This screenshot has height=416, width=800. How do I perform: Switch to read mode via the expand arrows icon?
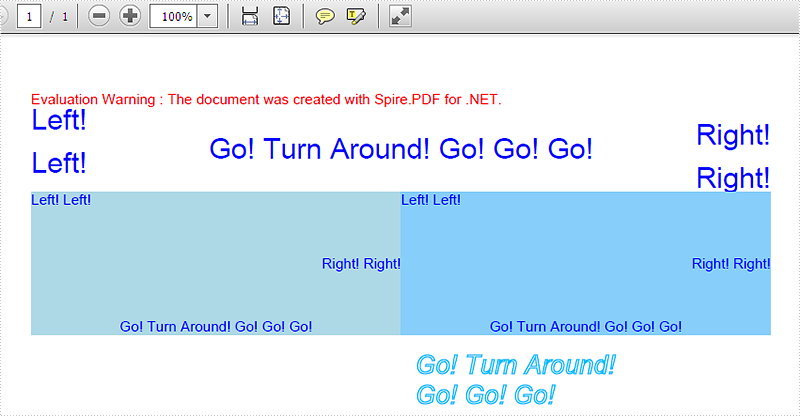click(x=401, y=16)
